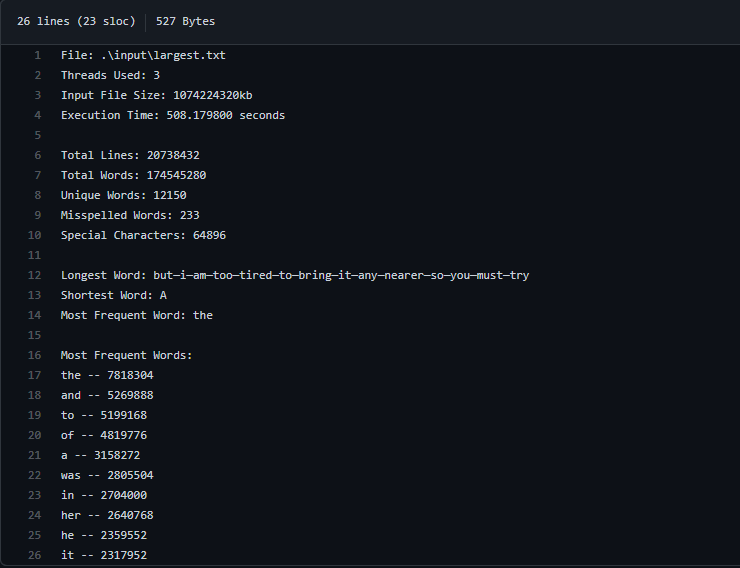Click line number 9 for Misspelled Words

pos(37,215)
